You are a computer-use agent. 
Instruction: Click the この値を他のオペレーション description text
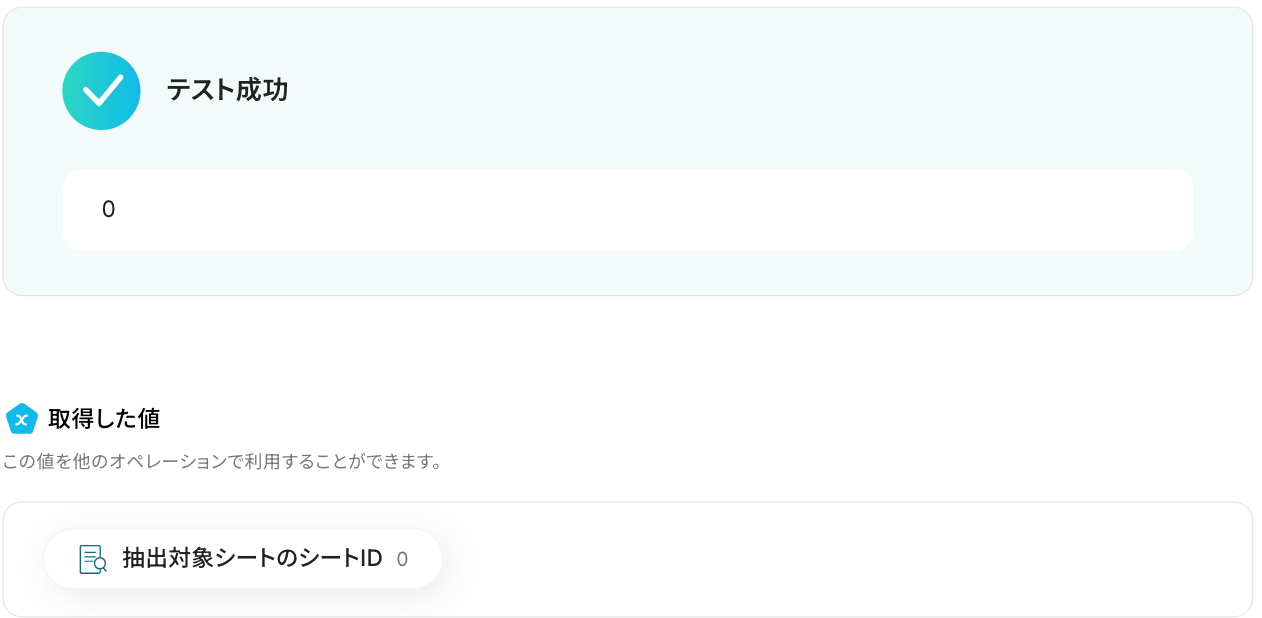pyautogui.click(x=222, y=462)
